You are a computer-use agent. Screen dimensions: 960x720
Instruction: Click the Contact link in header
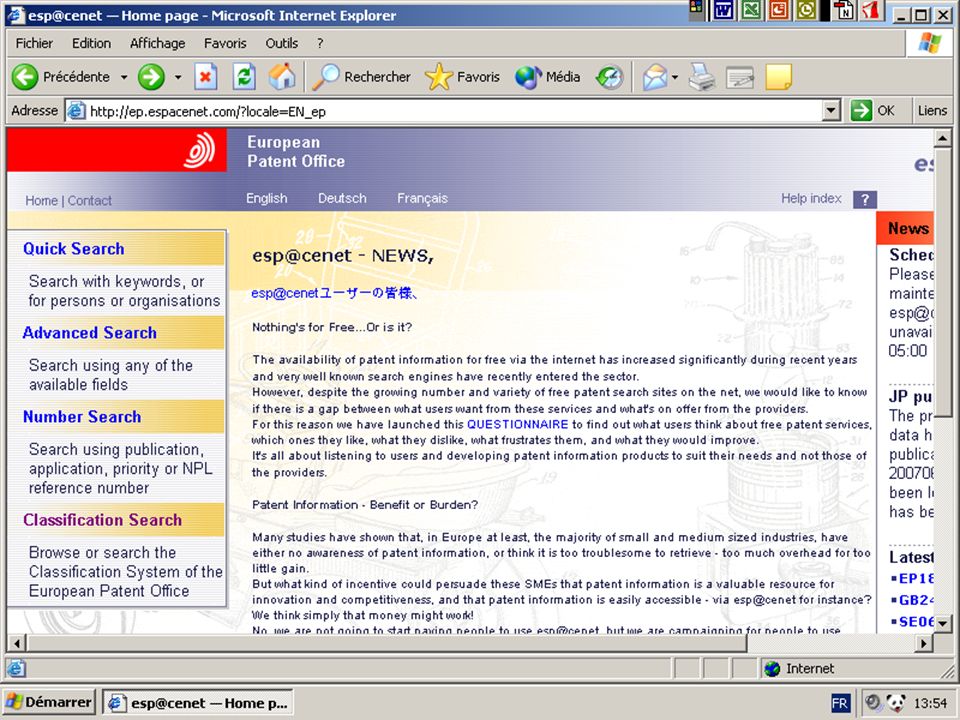point(89,200)
